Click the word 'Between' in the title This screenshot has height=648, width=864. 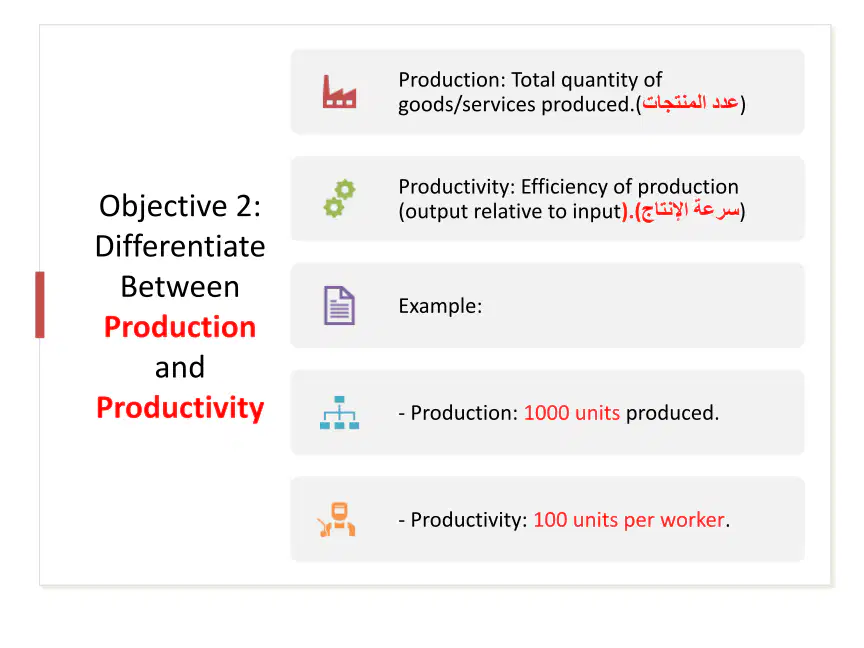[180, 287]
